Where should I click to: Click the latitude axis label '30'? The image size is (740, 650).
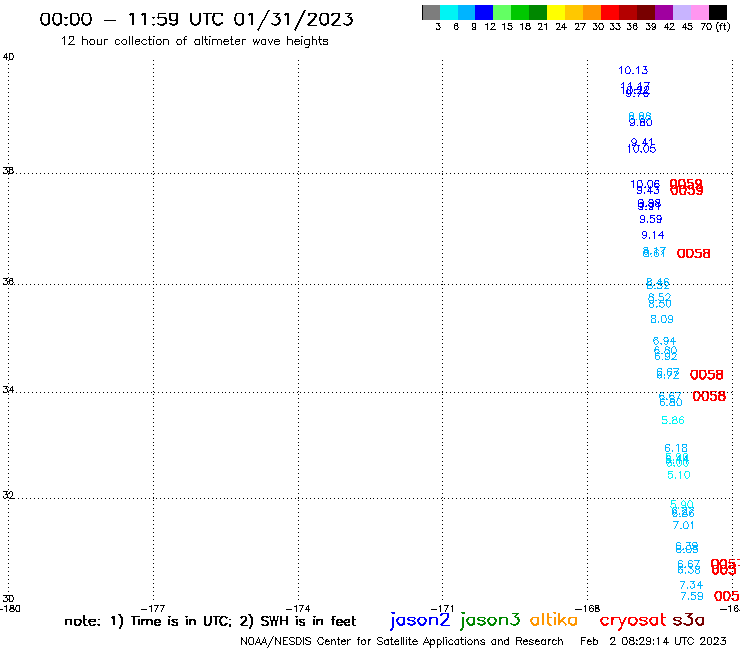tap(8, 599)
